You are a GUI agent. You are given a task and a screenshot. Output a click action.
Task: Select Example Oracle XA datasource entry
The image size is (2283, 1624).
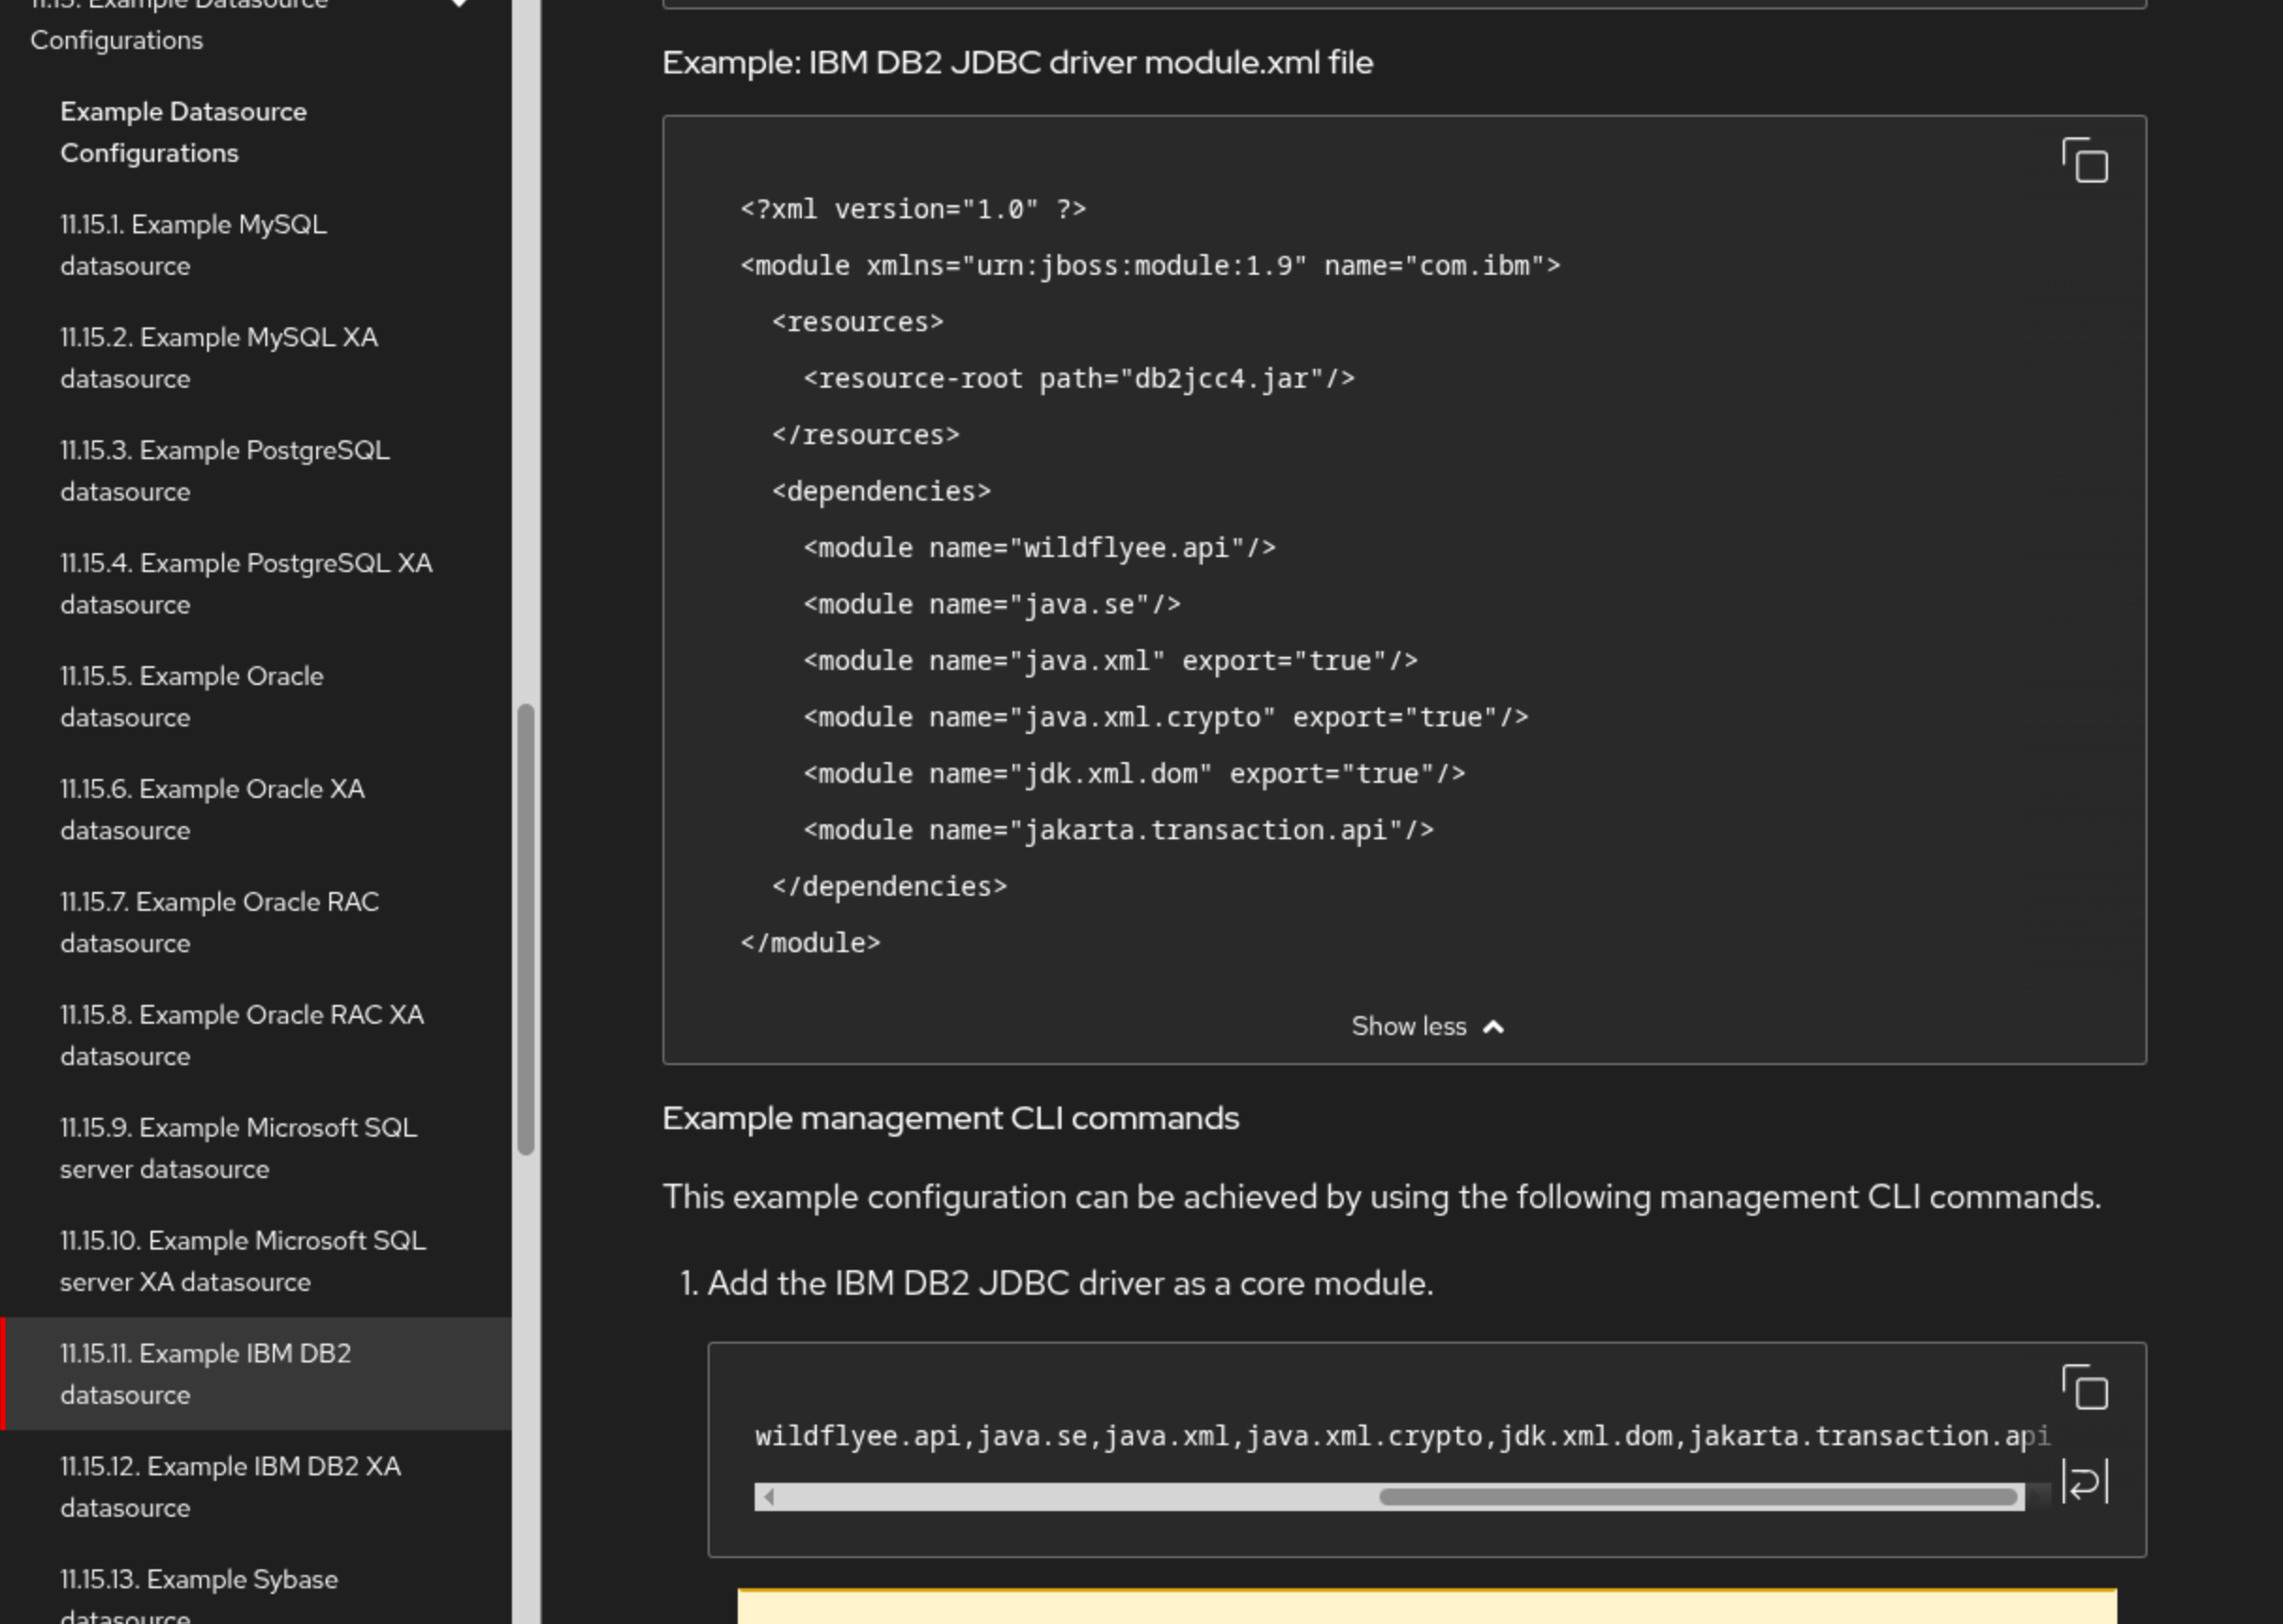pos(212,810)
